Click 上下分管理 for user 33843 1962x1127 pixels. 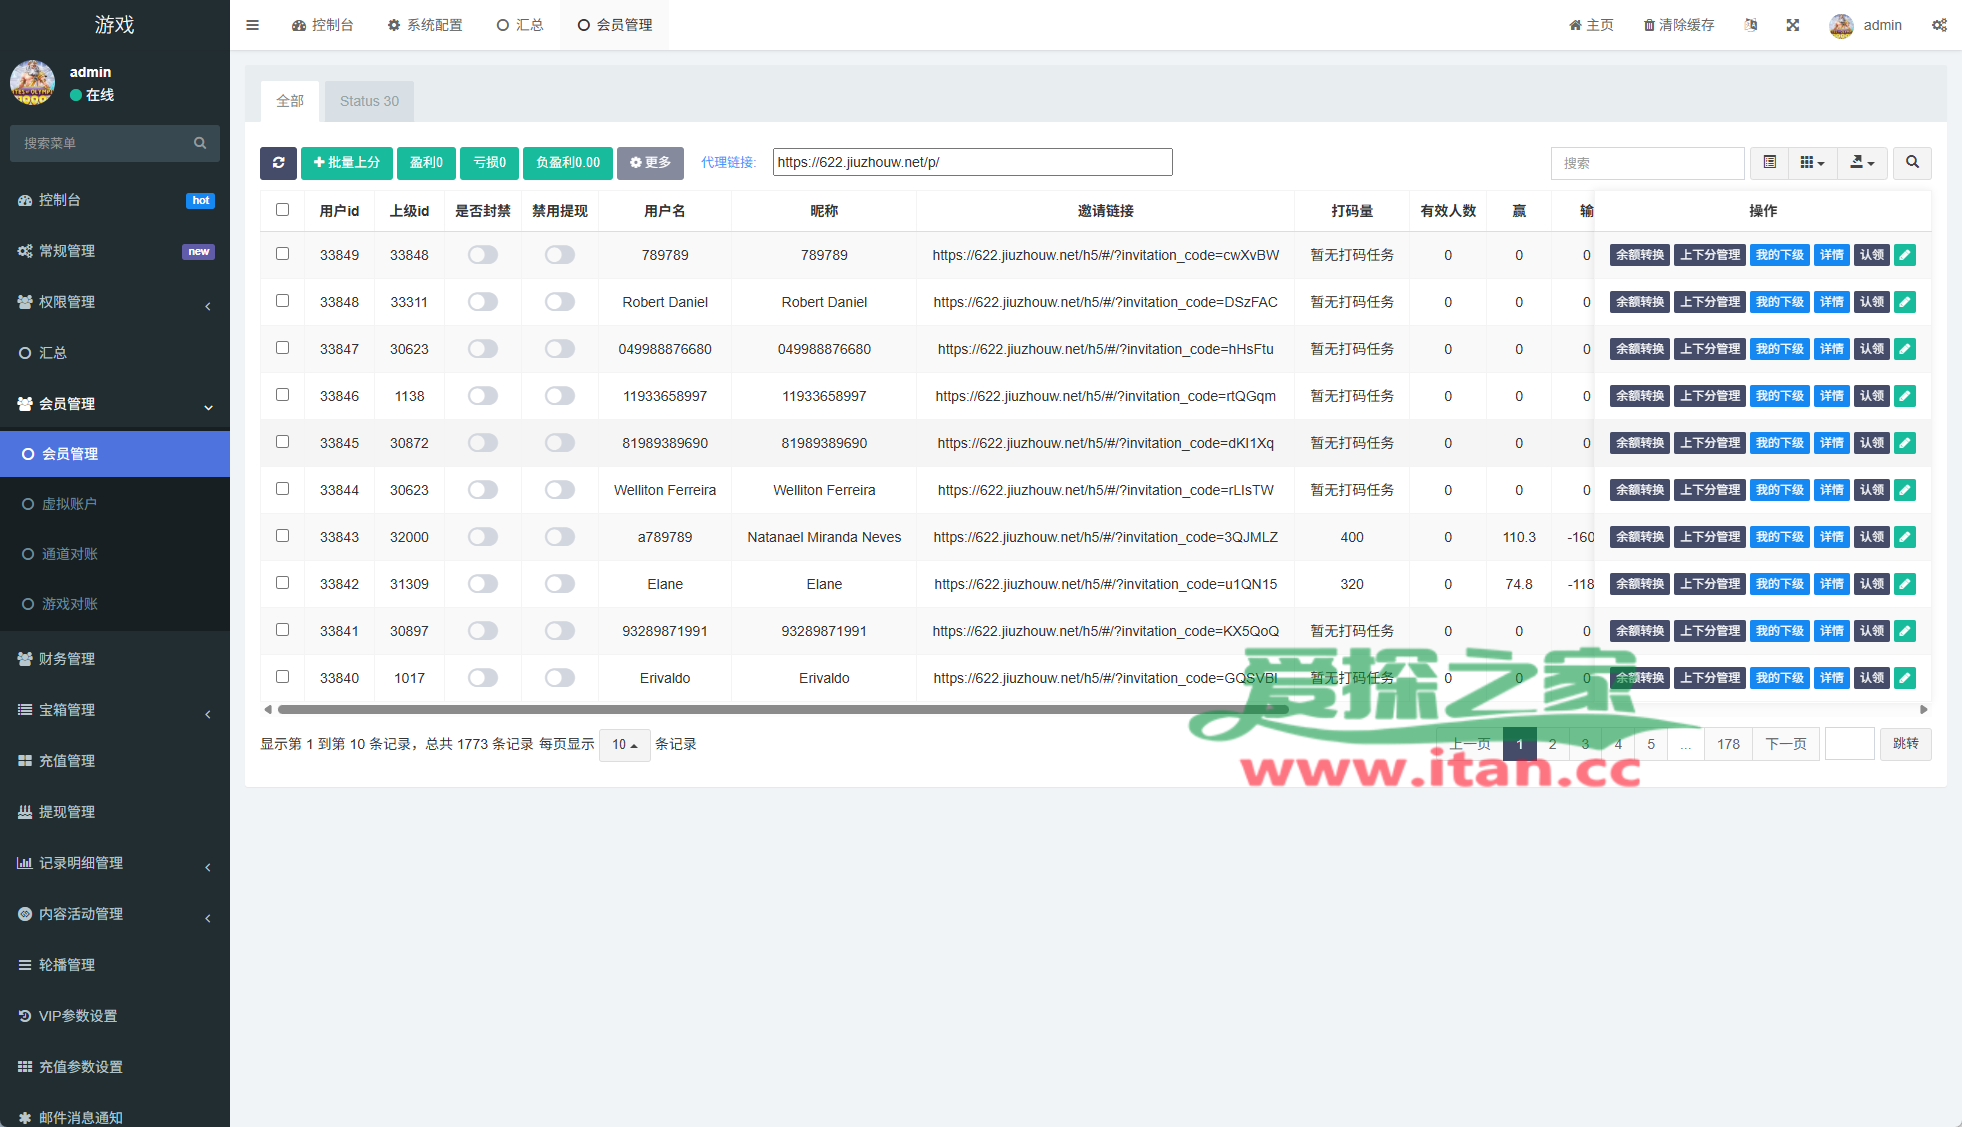coord(1710,537)
